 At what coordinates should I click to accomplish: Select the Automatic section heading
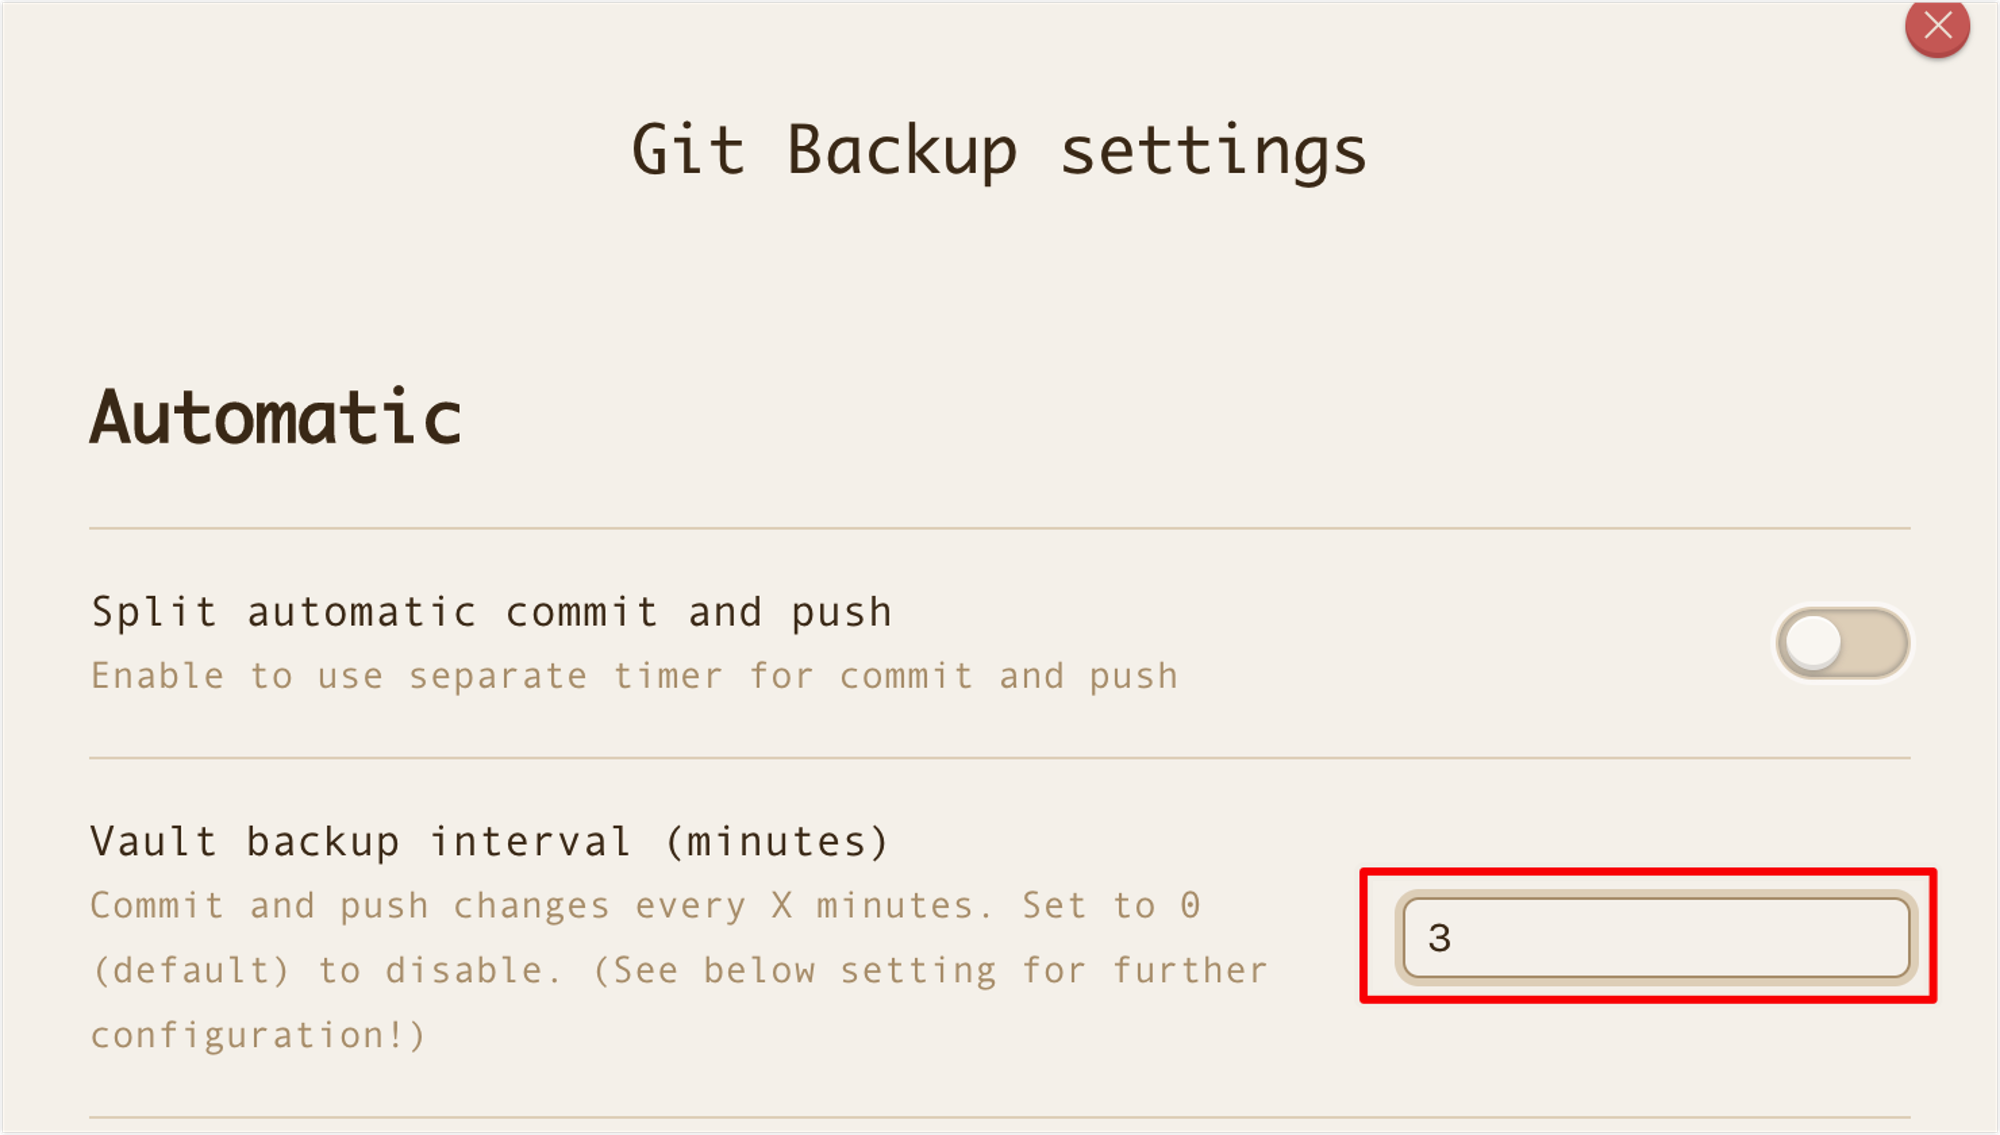pos(276,417)
